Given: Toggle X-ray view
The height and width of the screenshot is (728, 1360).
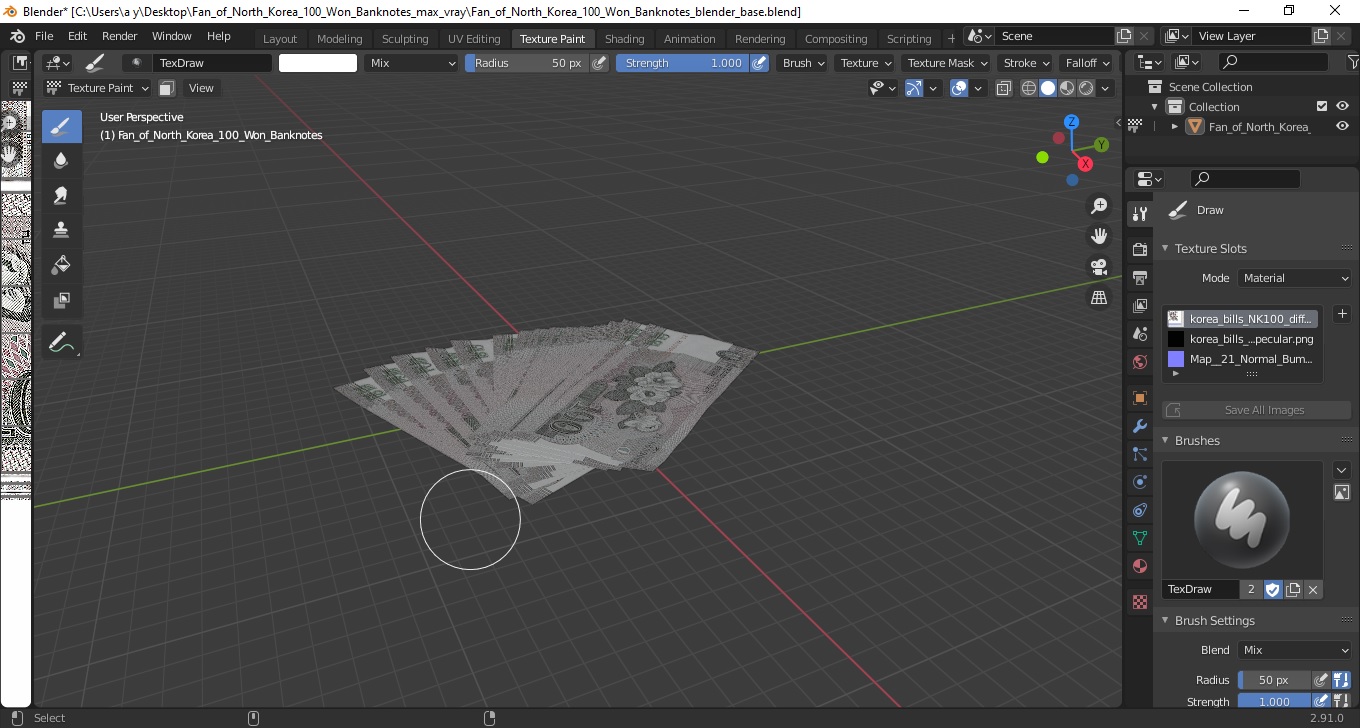Looking at the screenshot, I should [1004, 88].
